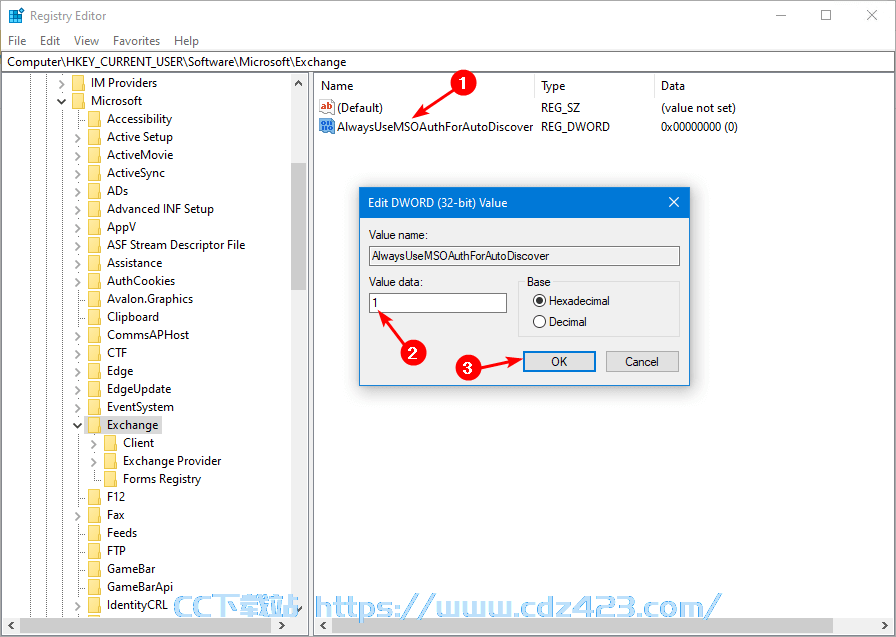The image size is (896, 637).
Task: Expand the Active Setup tree node
Action: coord(78,138)
